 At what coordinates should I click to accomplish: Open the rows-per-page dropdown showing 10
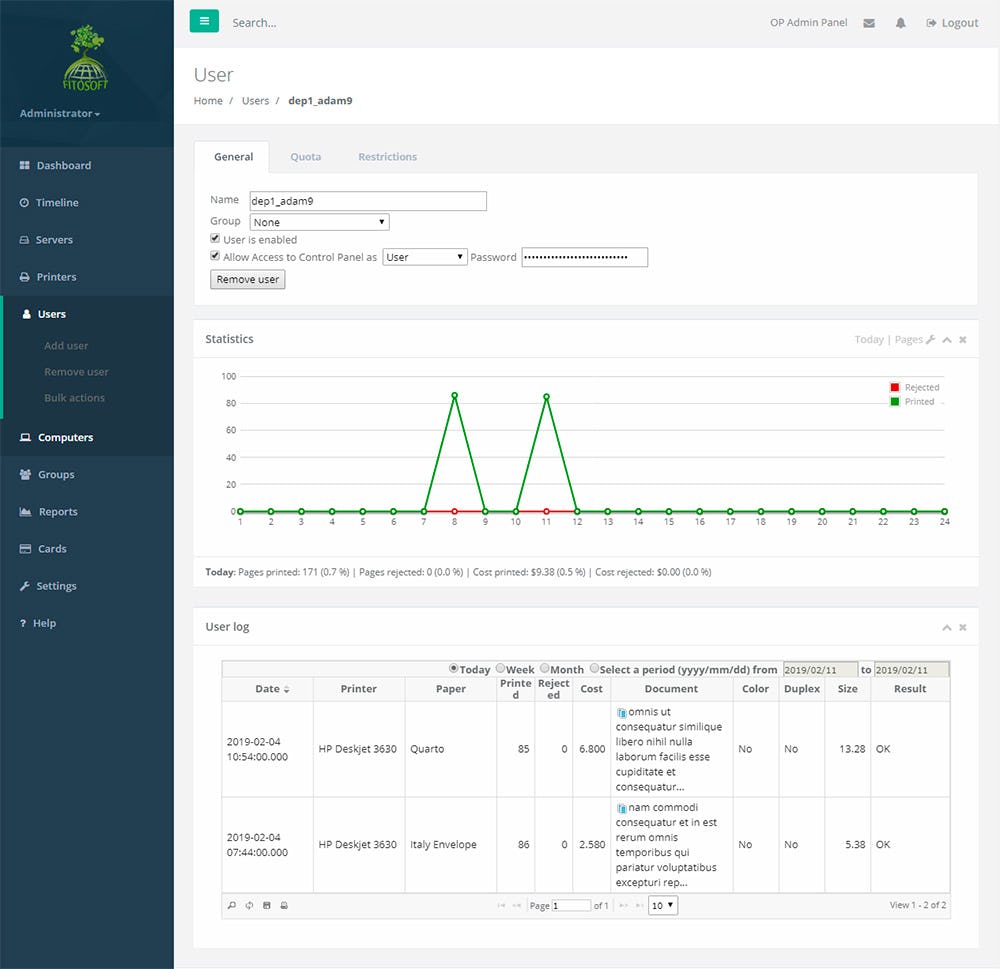[662, 905]
